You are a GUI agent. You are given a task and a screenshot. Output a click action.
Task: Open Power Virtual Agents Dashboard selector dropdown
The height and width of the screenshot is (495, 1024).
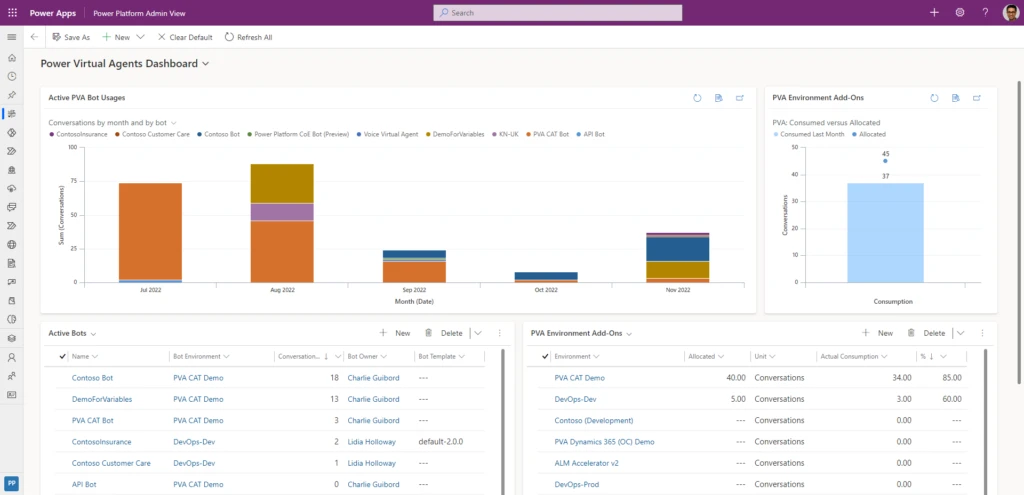pos(206,63)
